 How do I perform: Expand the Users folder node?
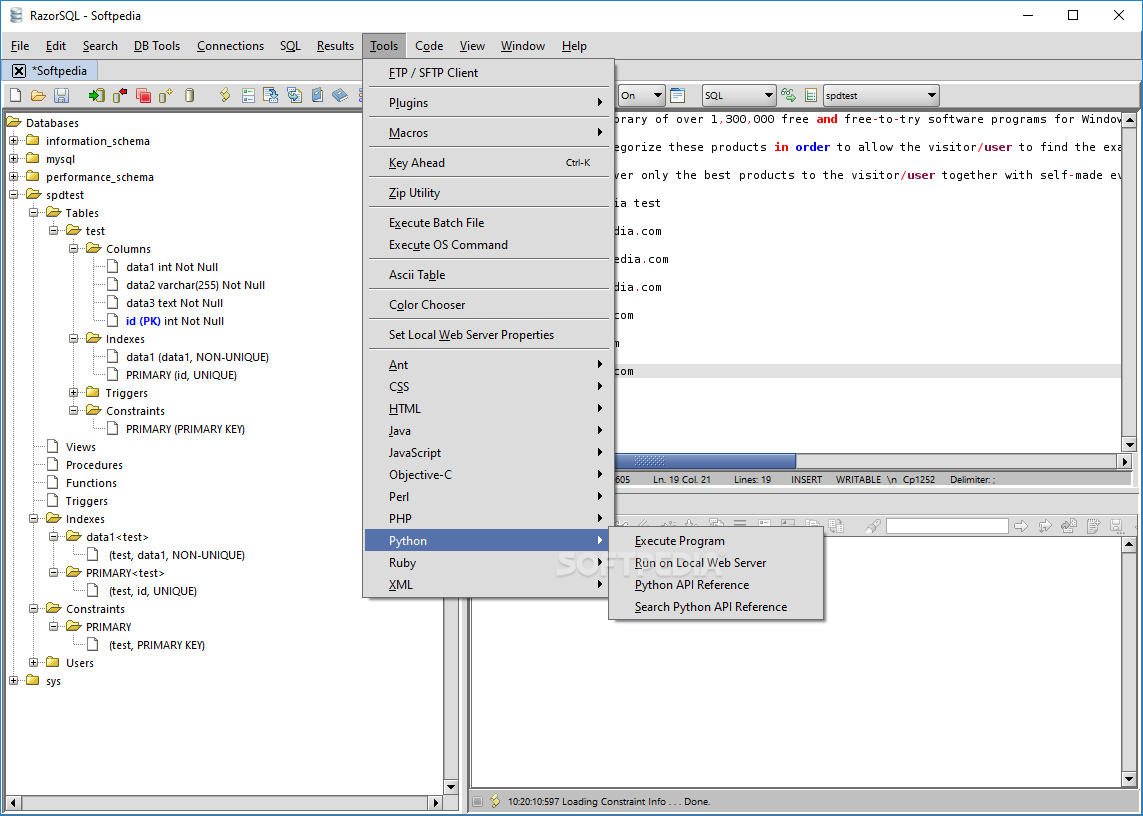click(x=34, y=662)
